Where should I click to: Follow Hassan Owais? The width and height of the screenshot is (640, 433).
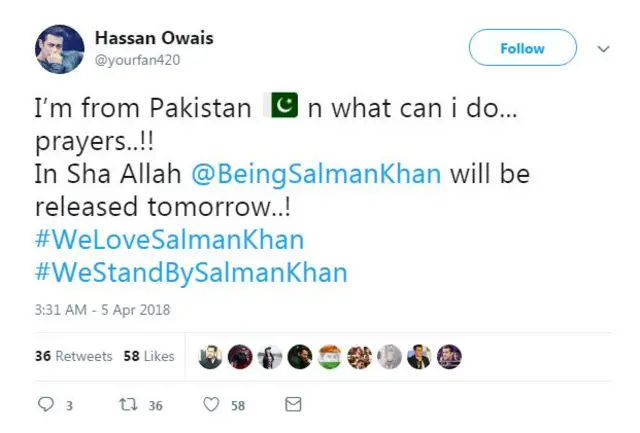(x=523, y=48)
